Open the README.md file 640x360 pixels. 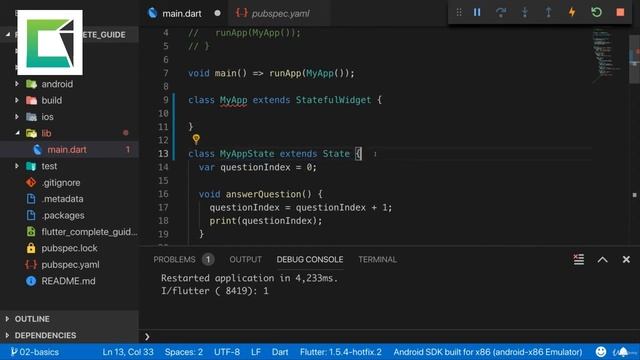click(69, 281)
